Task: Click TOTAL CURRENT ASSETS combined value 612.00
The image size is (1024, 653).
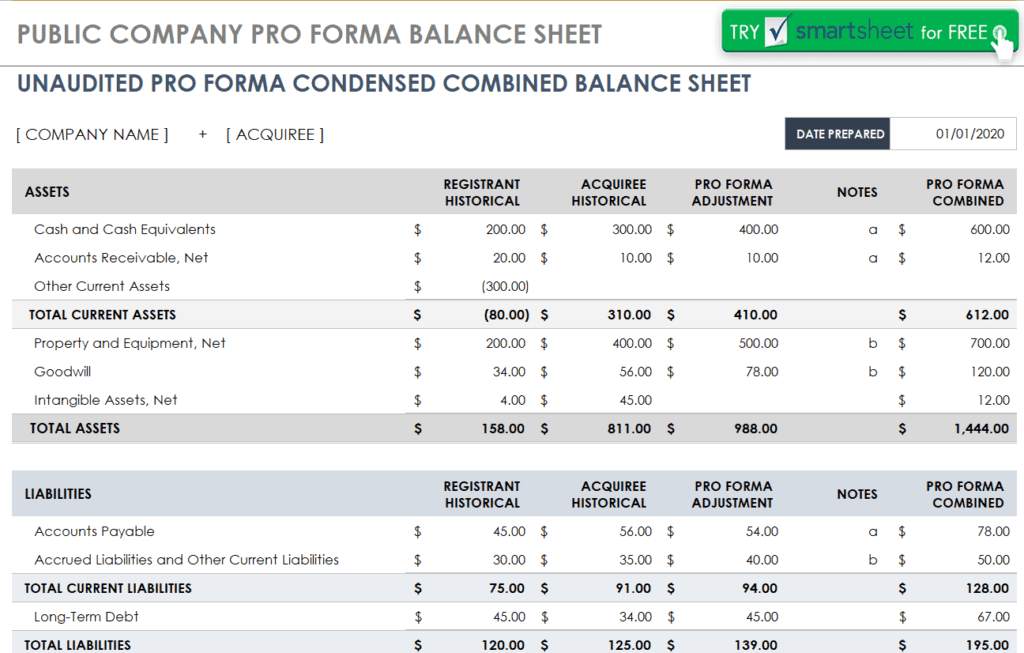Action: pyautogui.click(x=987, y=315)
